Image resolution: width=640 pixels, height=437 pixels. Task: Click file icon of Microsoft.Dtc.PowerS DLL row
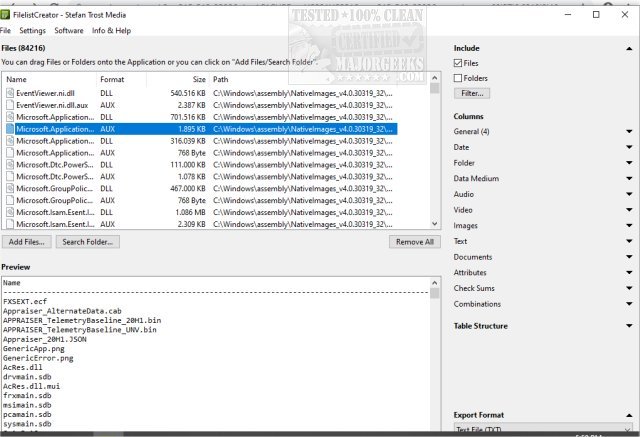coord(10,164)
